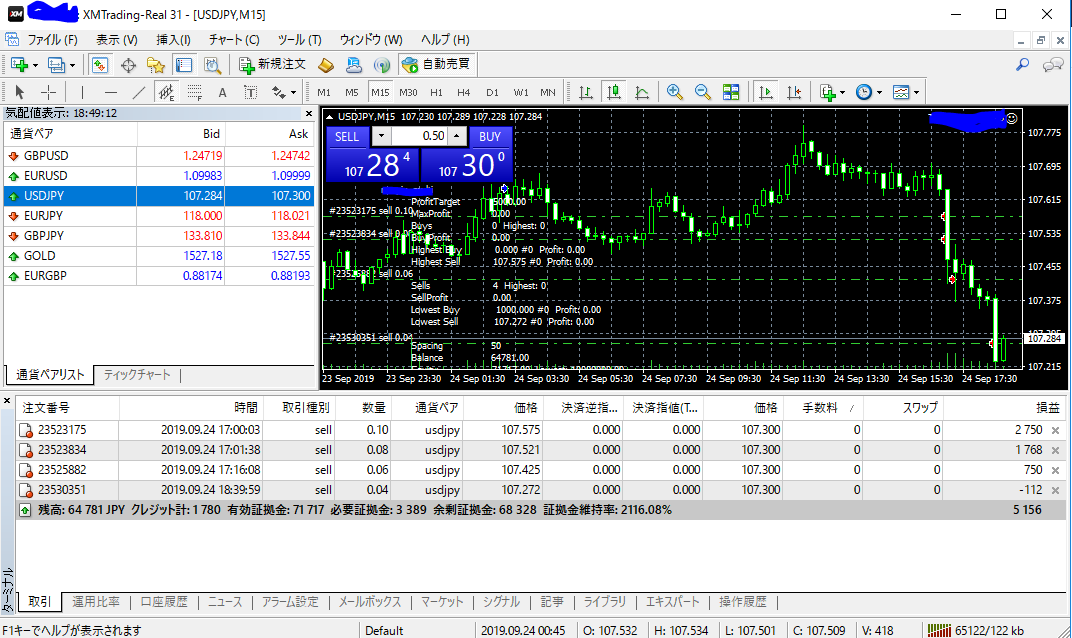Image resolution: width=1072 pixels, height=638 pixels.
Task: Switch timeframe to M1
Action: [323, 92]
